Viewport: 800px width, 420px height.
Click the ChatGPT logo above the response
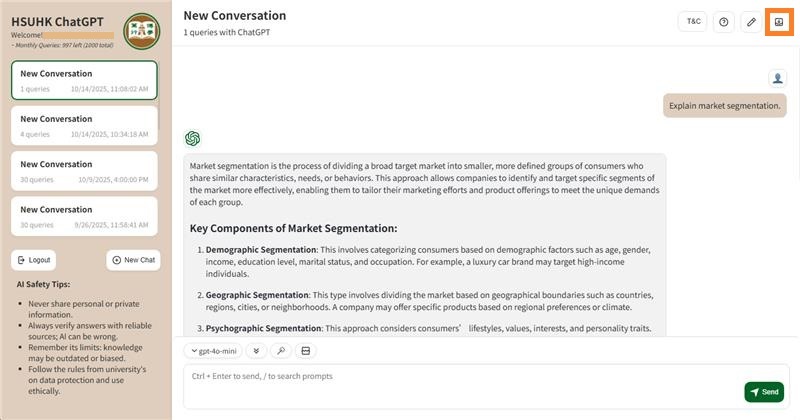(x=193, y=138)
